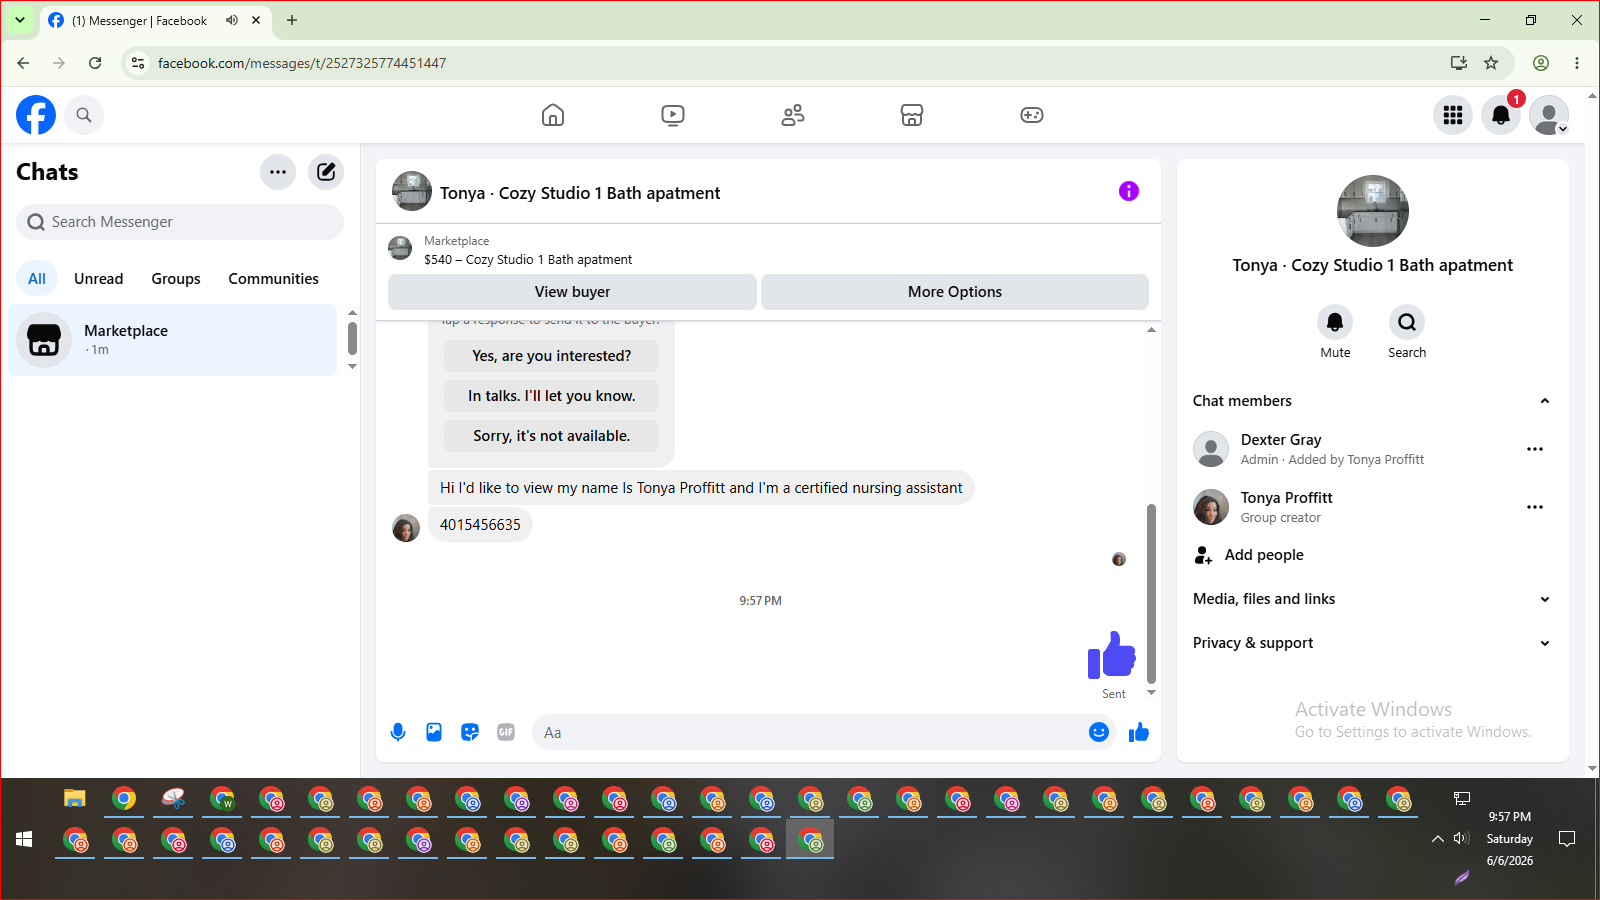
Task: Open the Marketplace icon in top navigation
Action: coord(912,115)
